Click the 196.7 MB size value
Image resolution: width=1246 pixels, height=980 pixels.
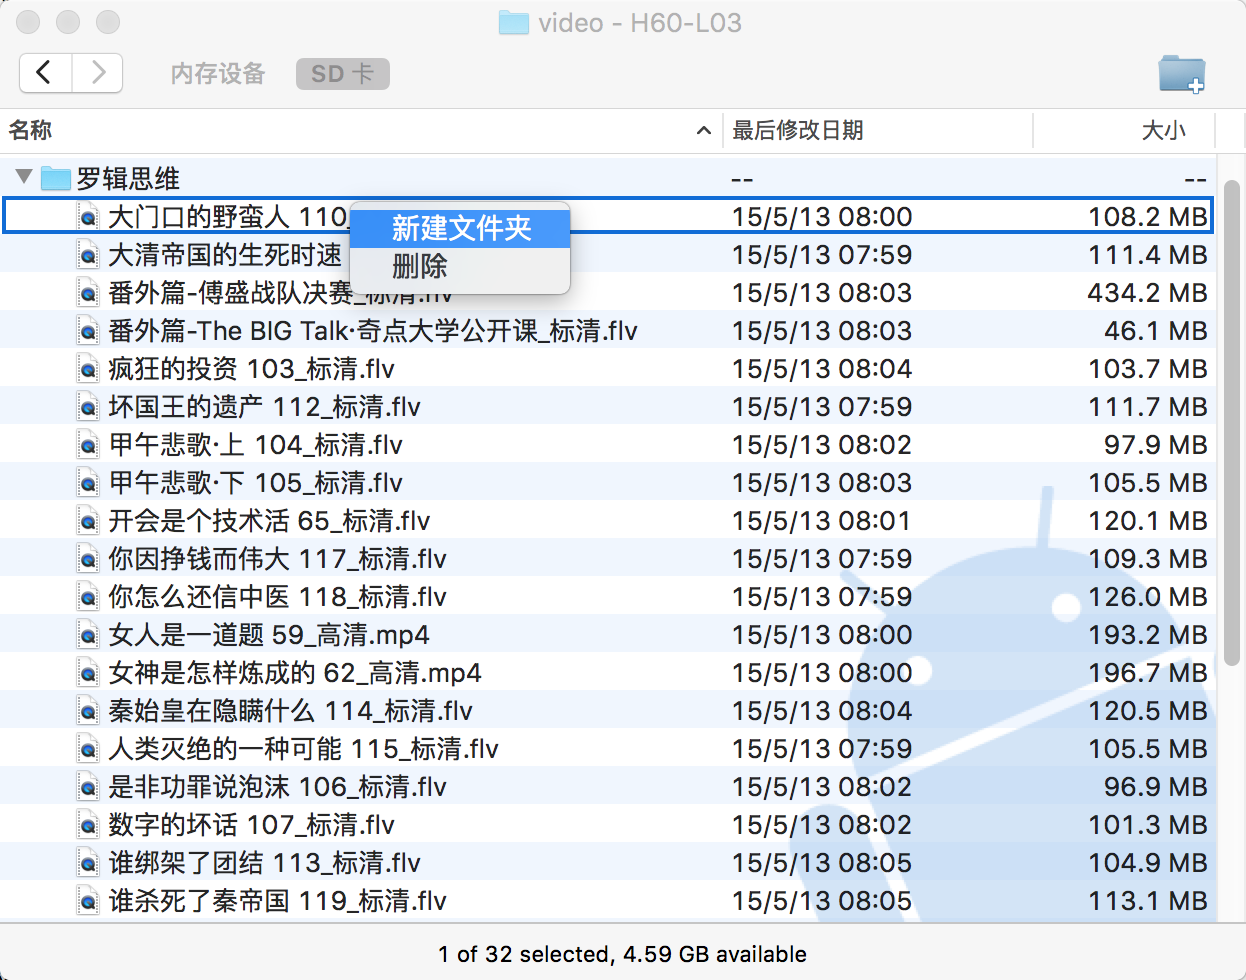tap(1148, 673)
